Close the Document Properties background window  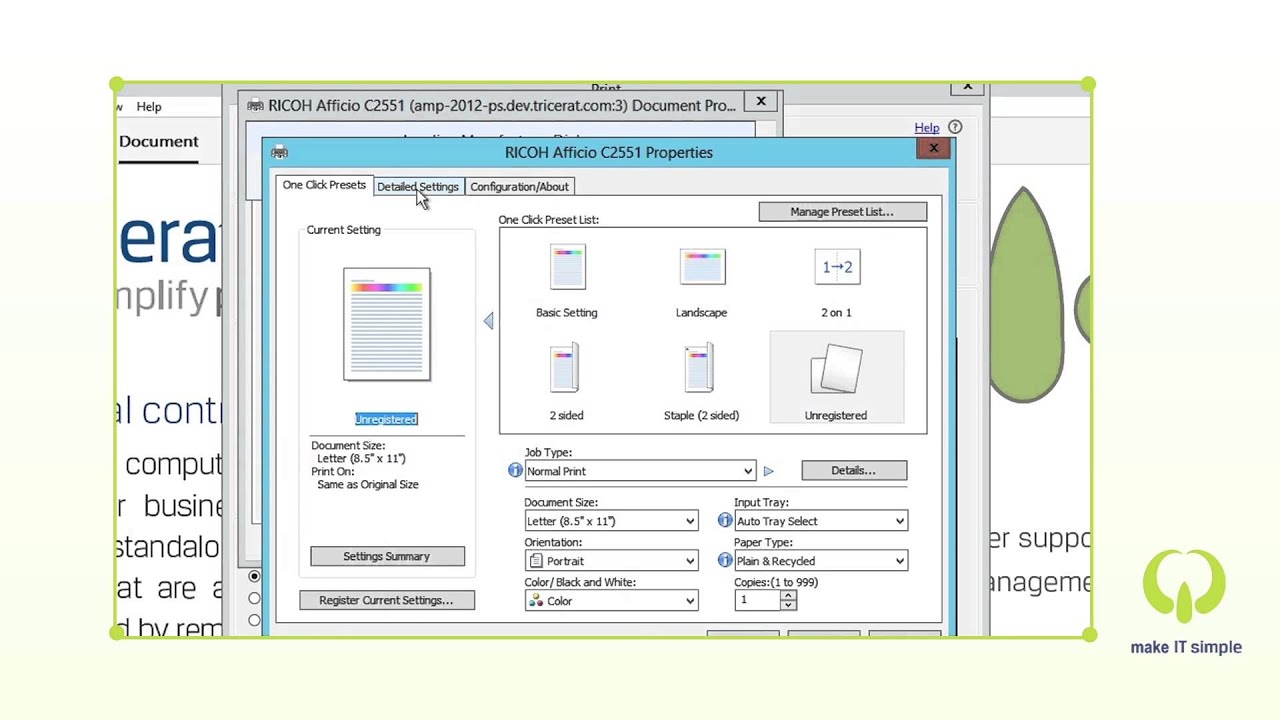click(761, 102)
